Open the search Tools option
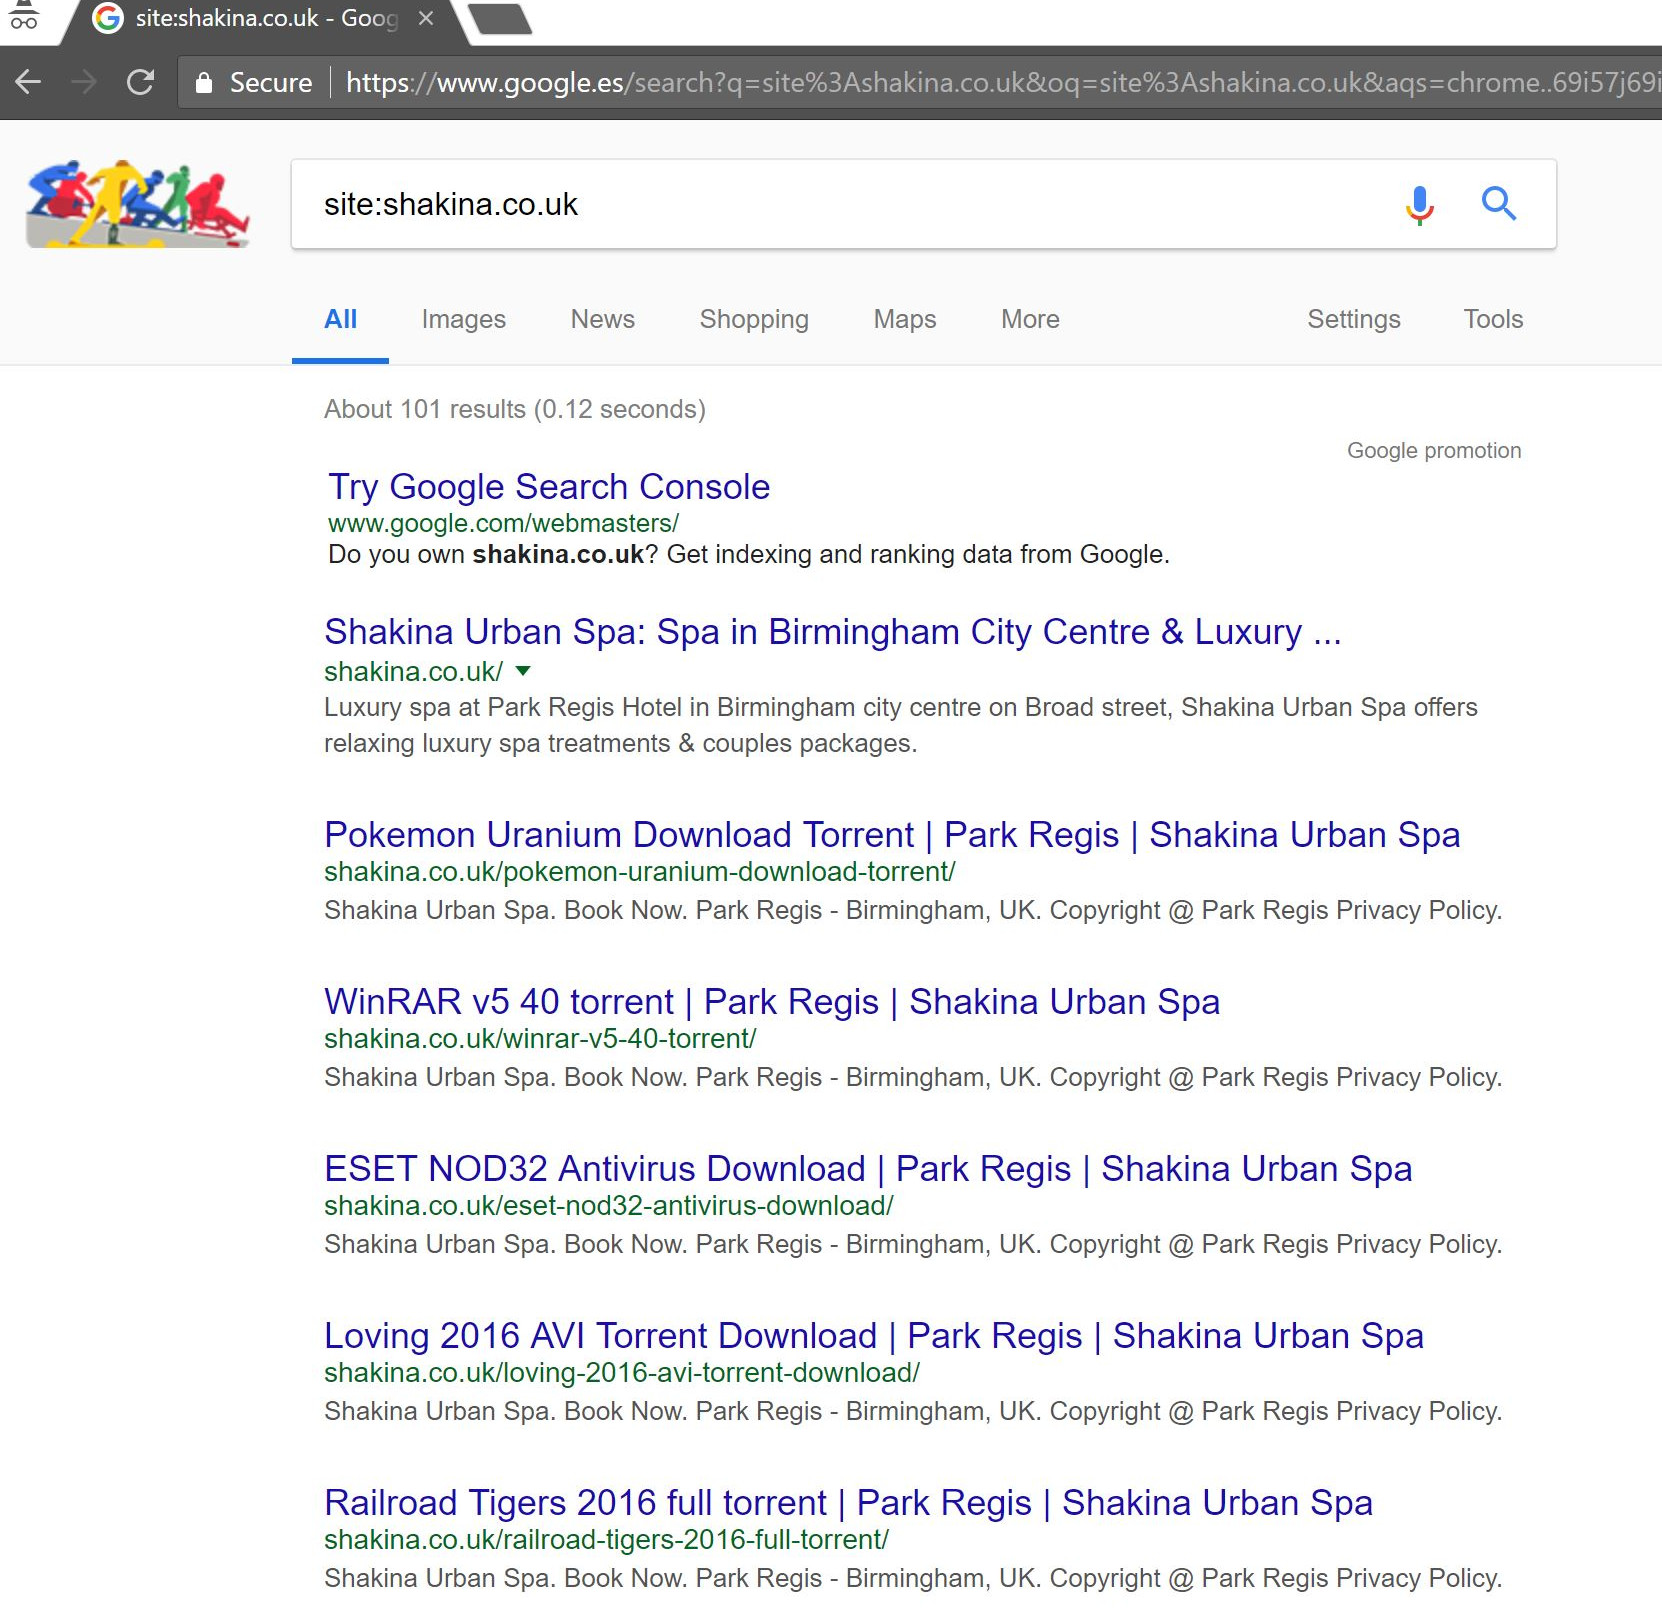Screen dimensions: 1662x1614 click(1493, 319)
